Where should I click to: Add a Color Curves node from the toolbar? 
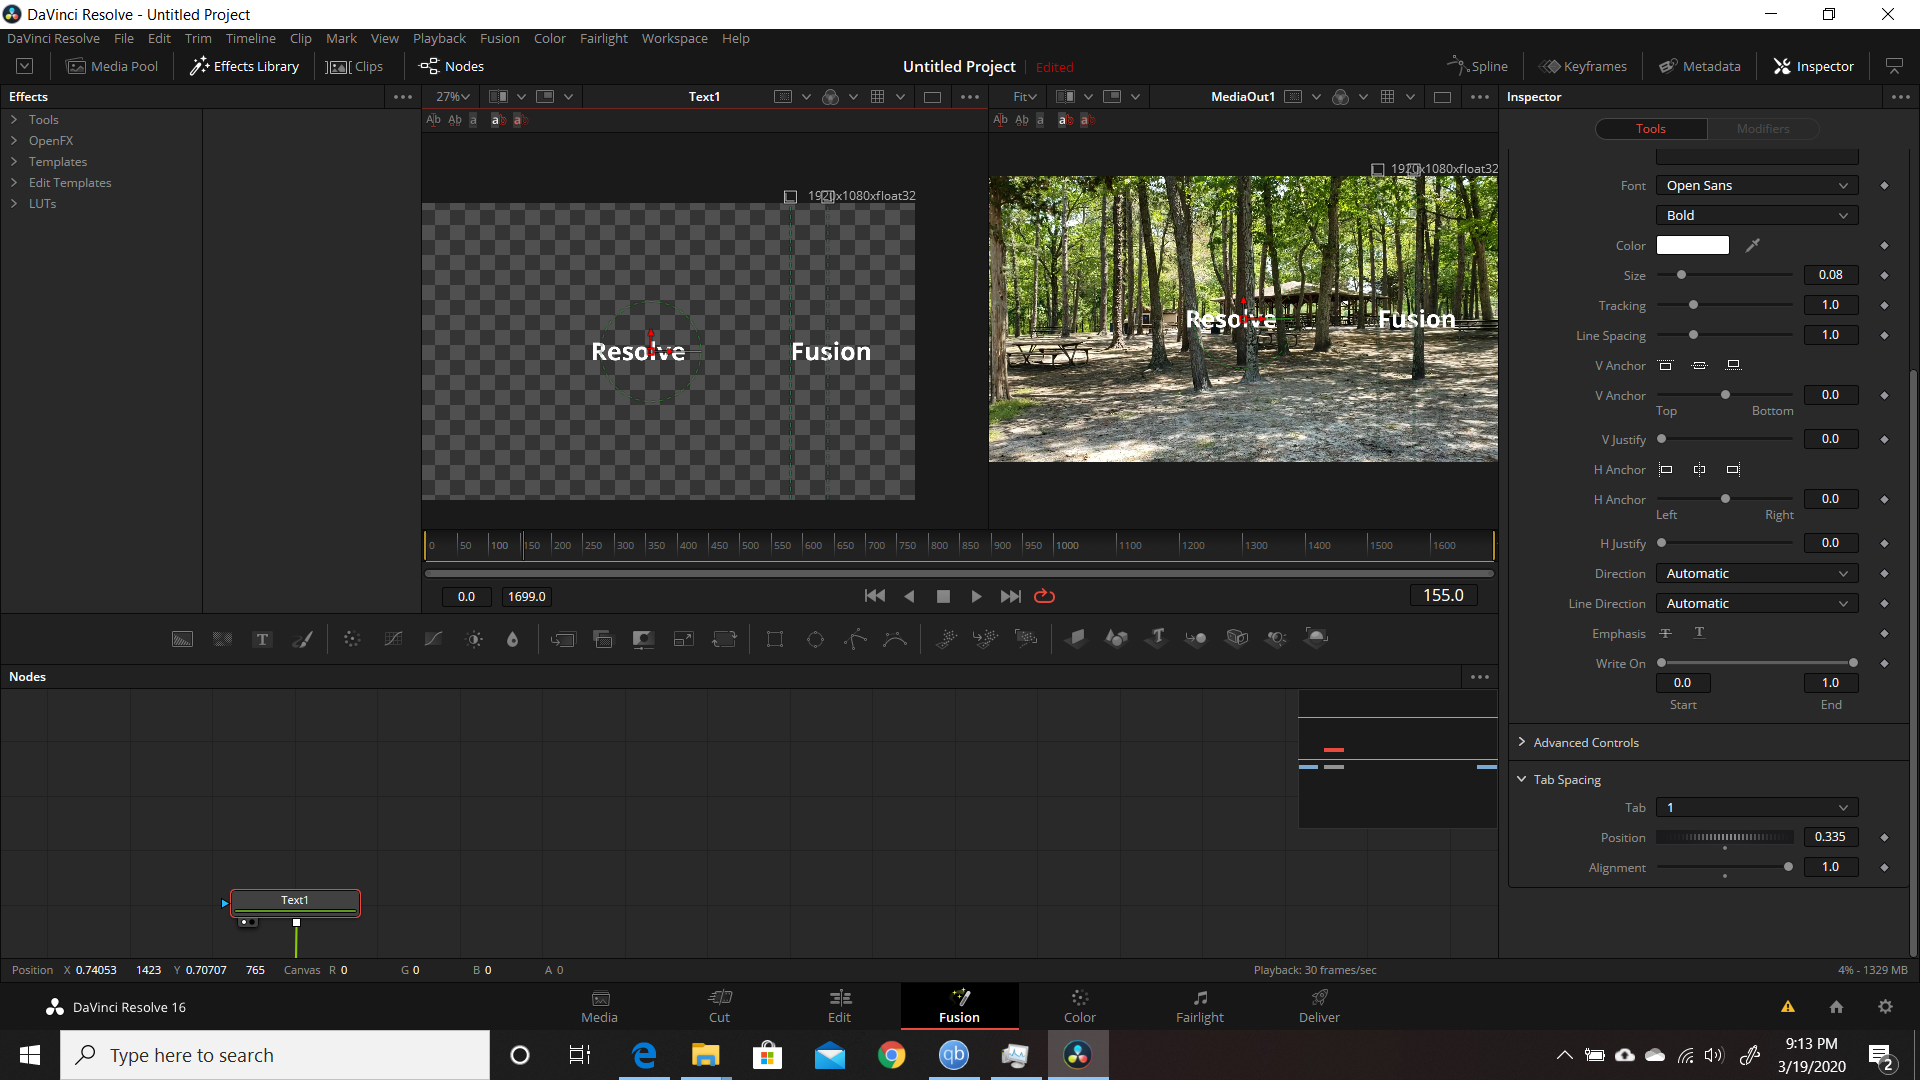(x=393, y=639)
